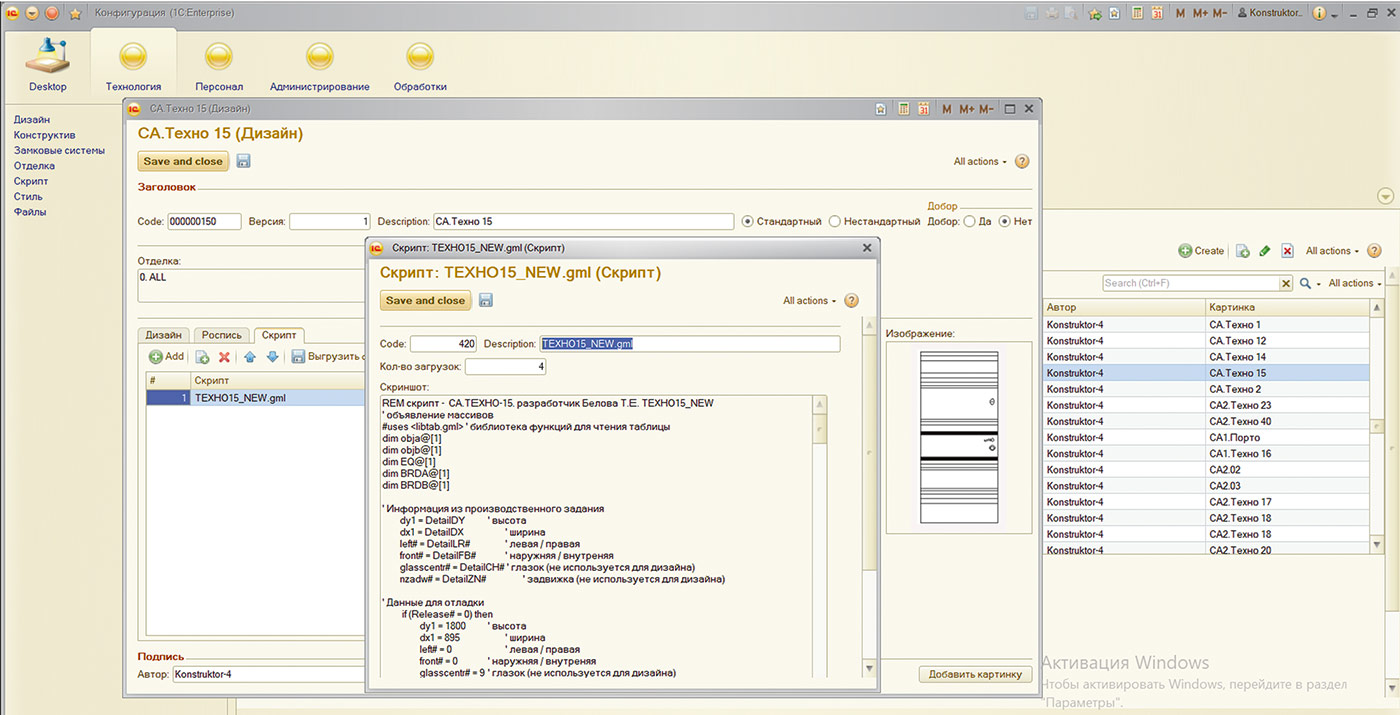Screen dimensions: 1400x715
Task: Open the calendar icon in the main title bar
Action: (x=1156, y=13)
